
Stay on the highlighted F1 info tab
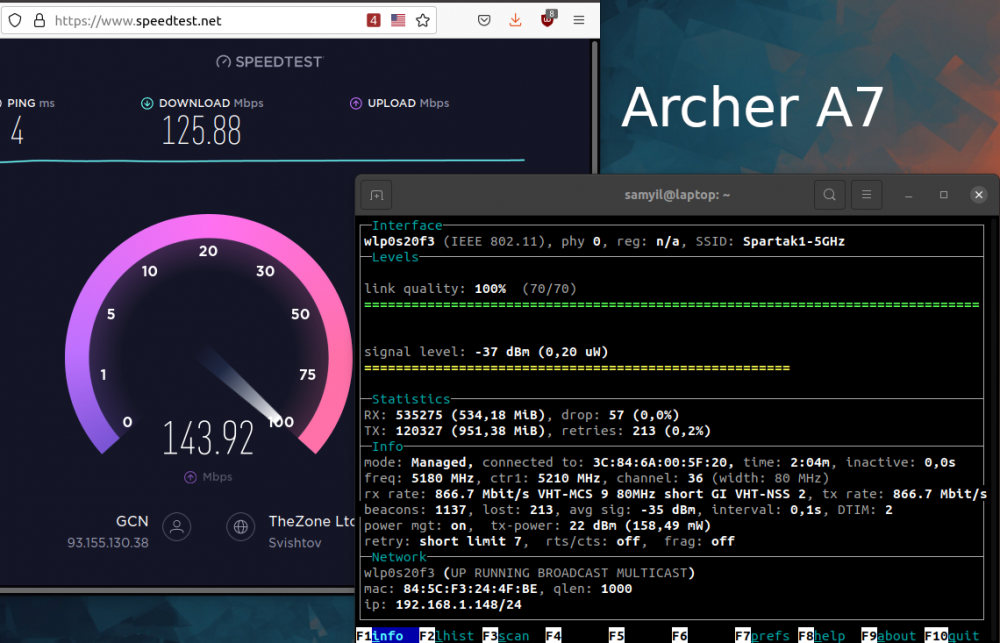tap(387, 635)
